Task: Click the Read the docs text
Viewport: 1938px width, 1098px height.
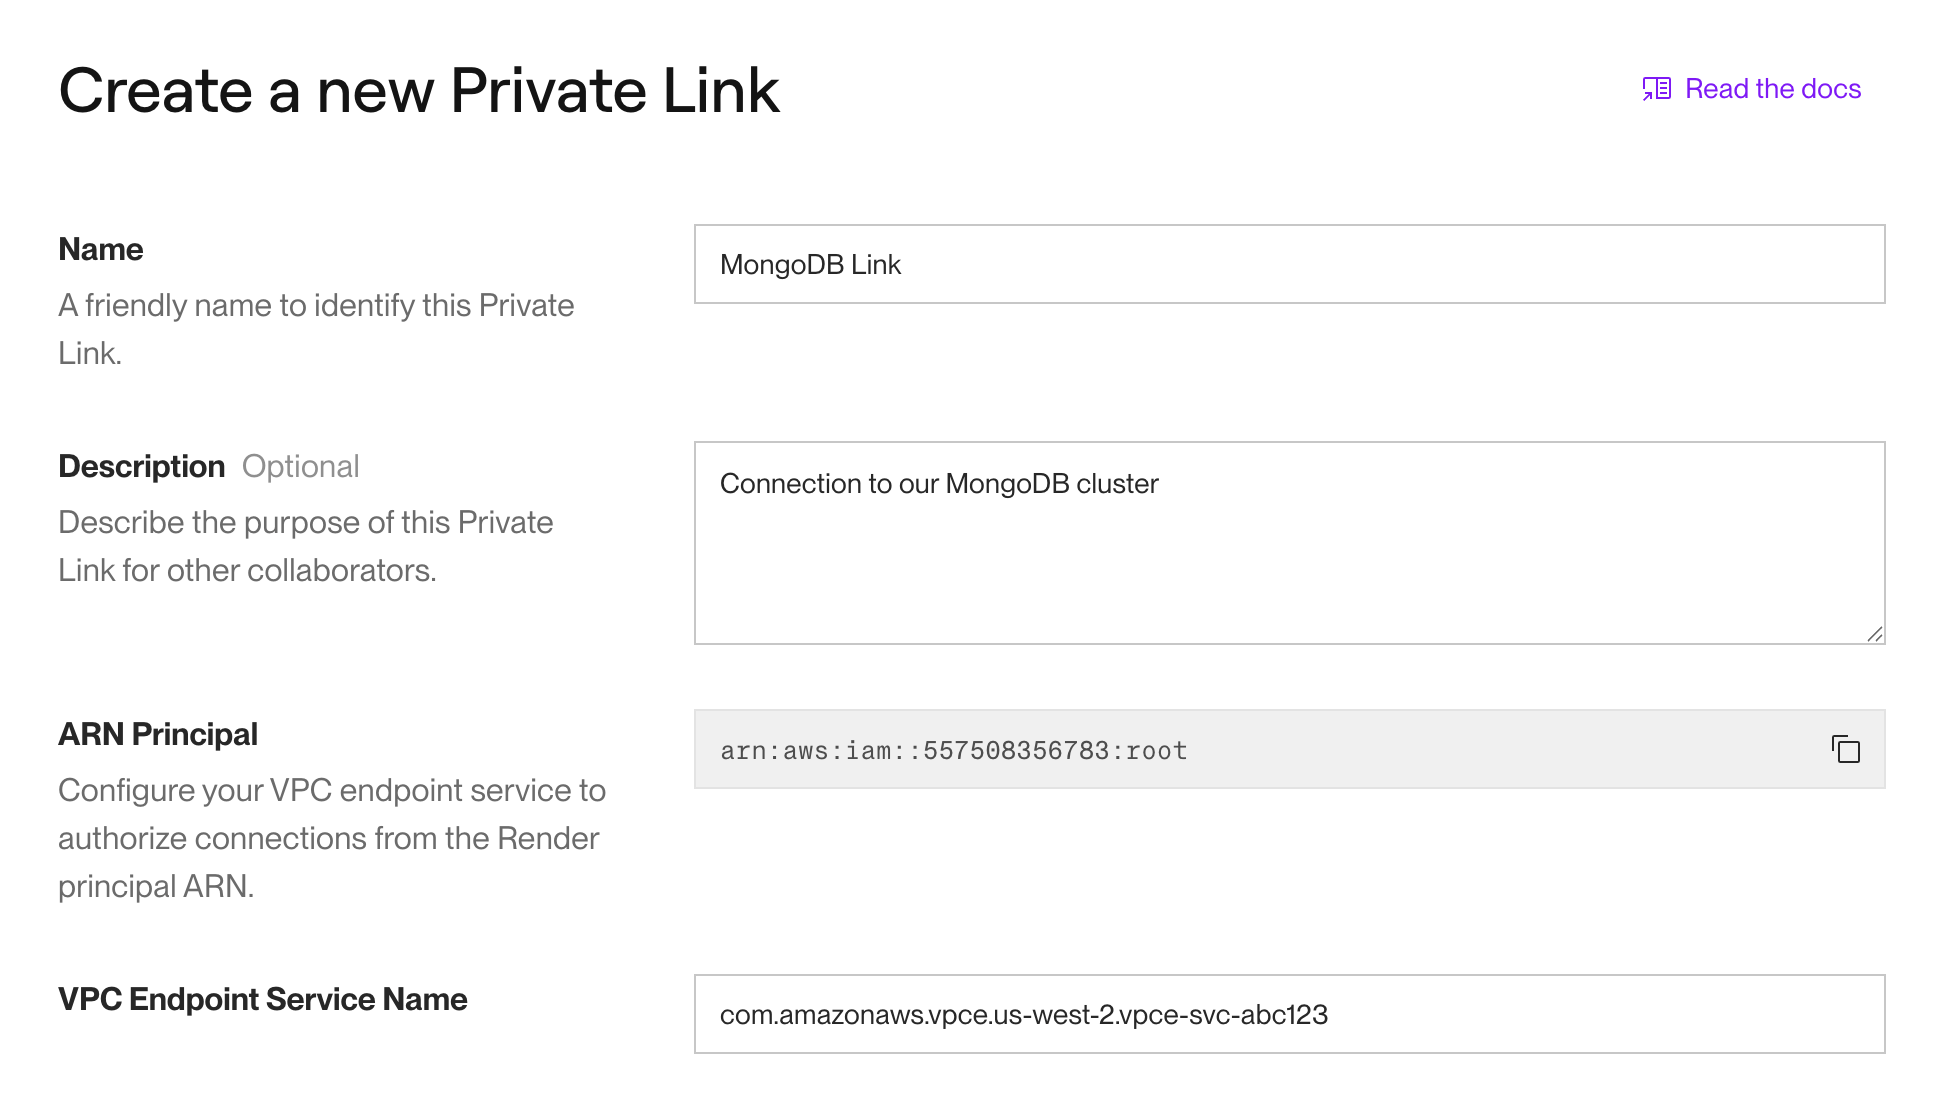Action: pyautogui.click(x=1773, y=89)
